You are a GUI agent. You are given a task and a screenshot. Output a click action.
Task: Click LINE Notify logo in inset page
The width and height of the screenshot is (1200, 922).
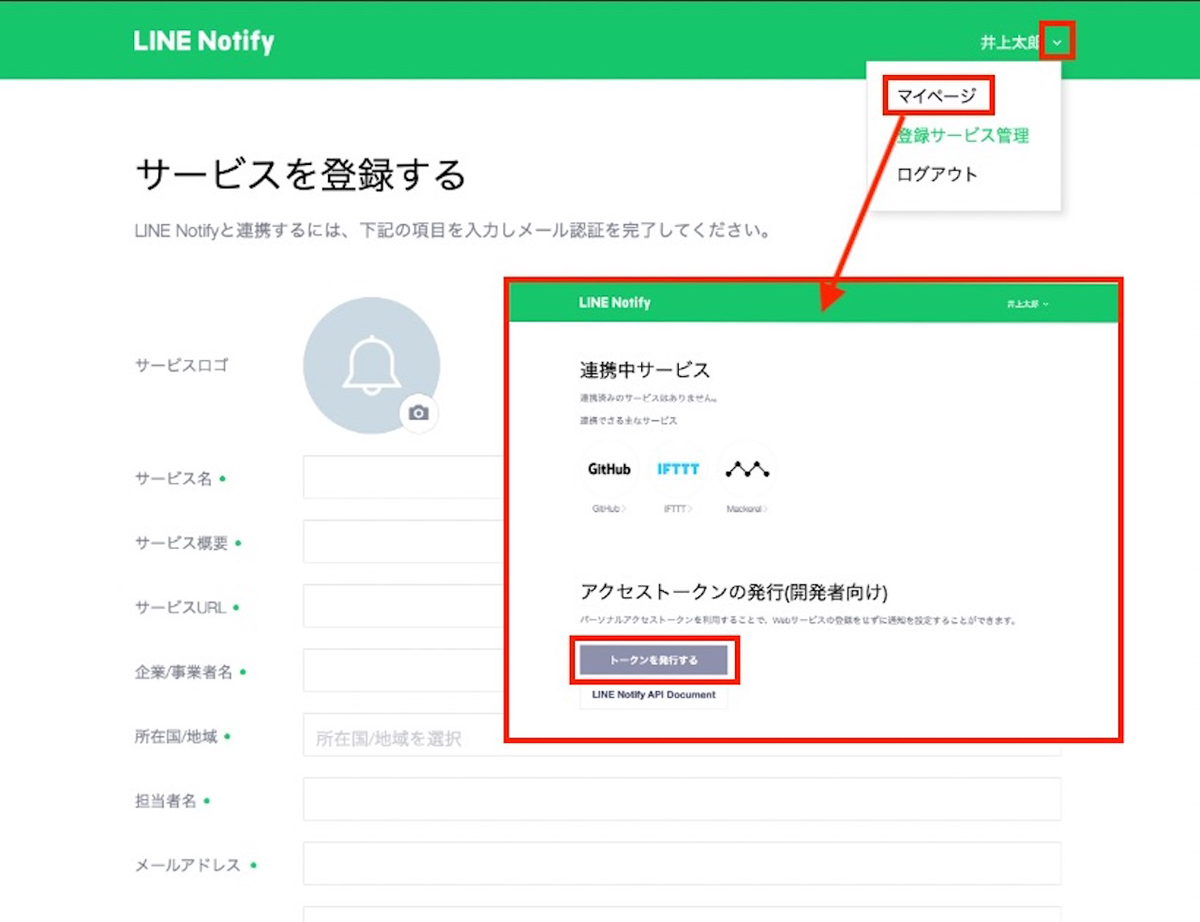click(x=614, y=302)
